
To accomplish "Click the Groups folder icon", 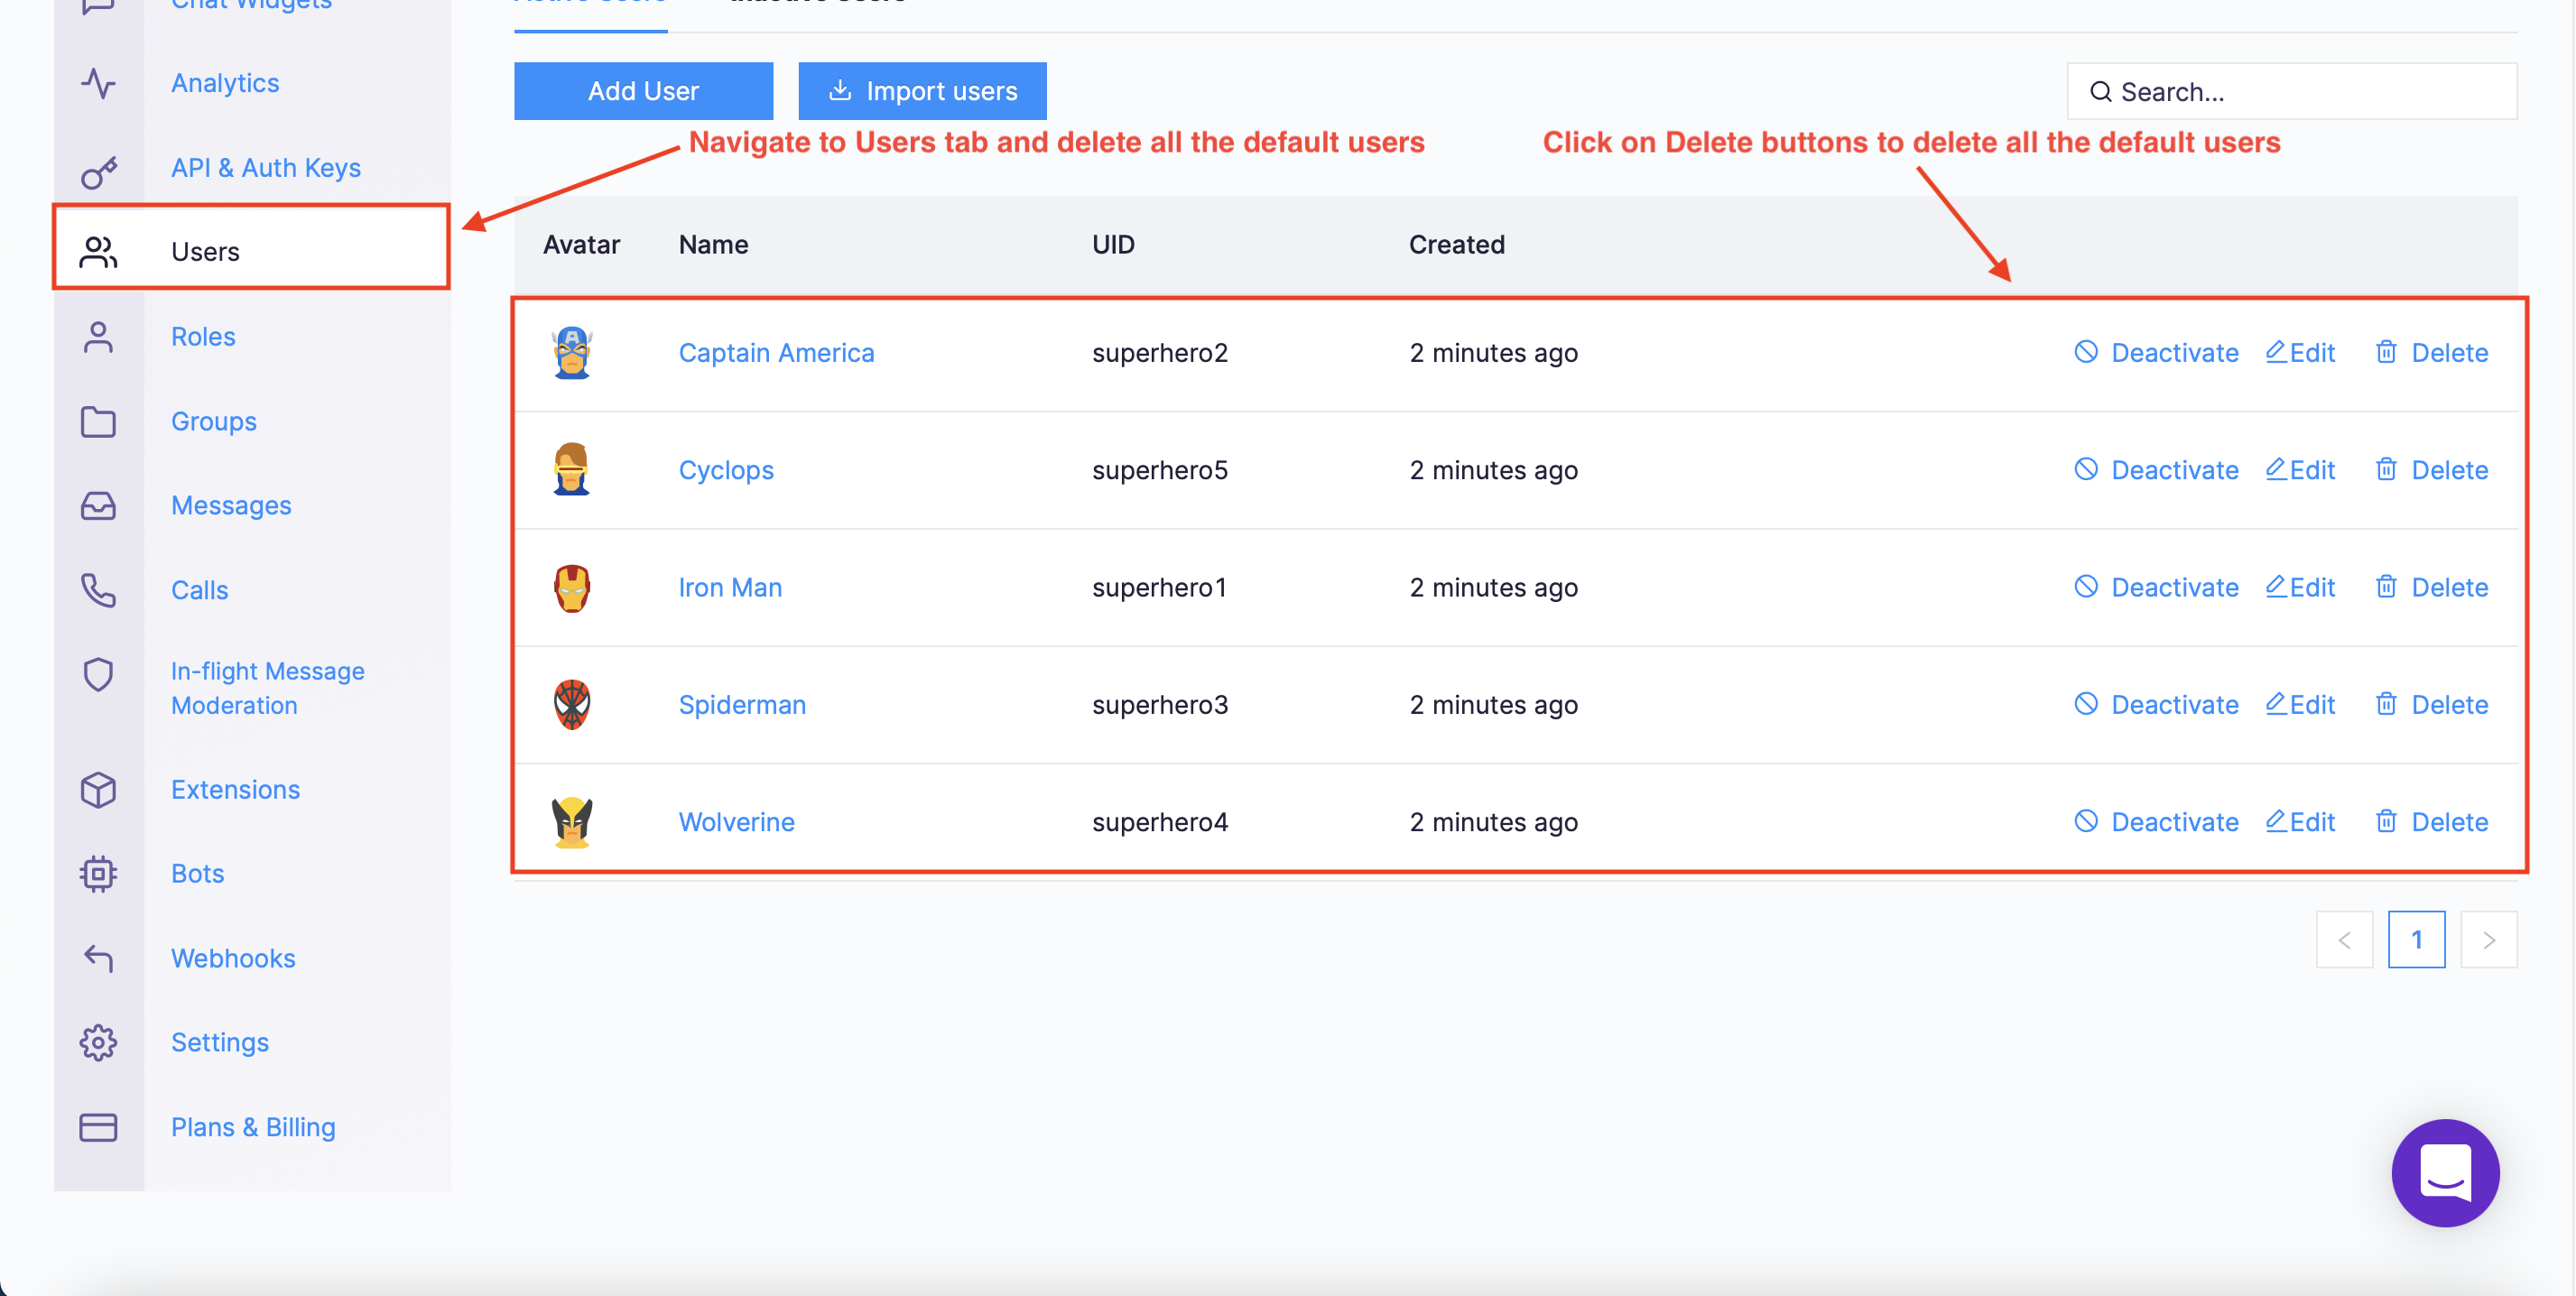I will pos(98,422).
